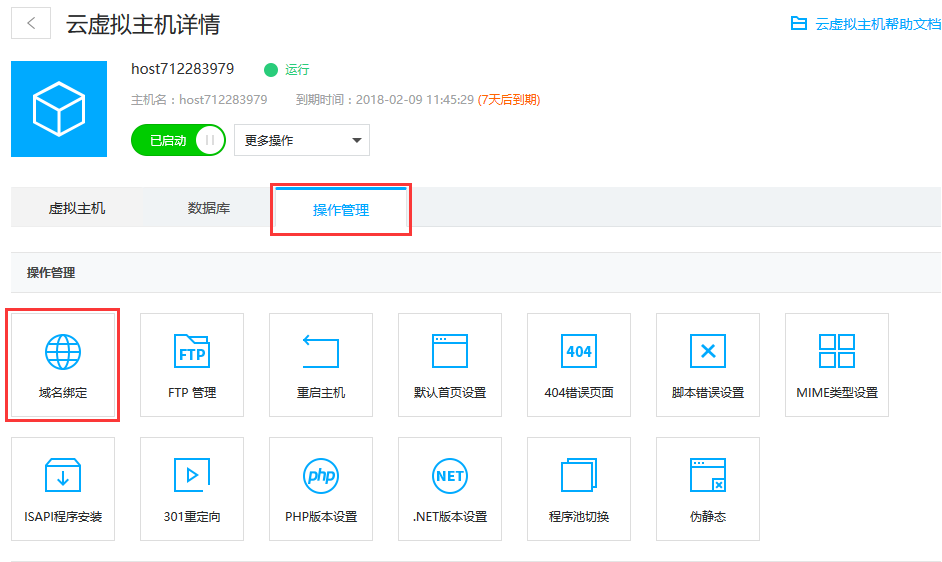Open 伪静态 rewrite settings icon
Screen dimensions: 942x562
pyautogui.click(x=708, y=476)
